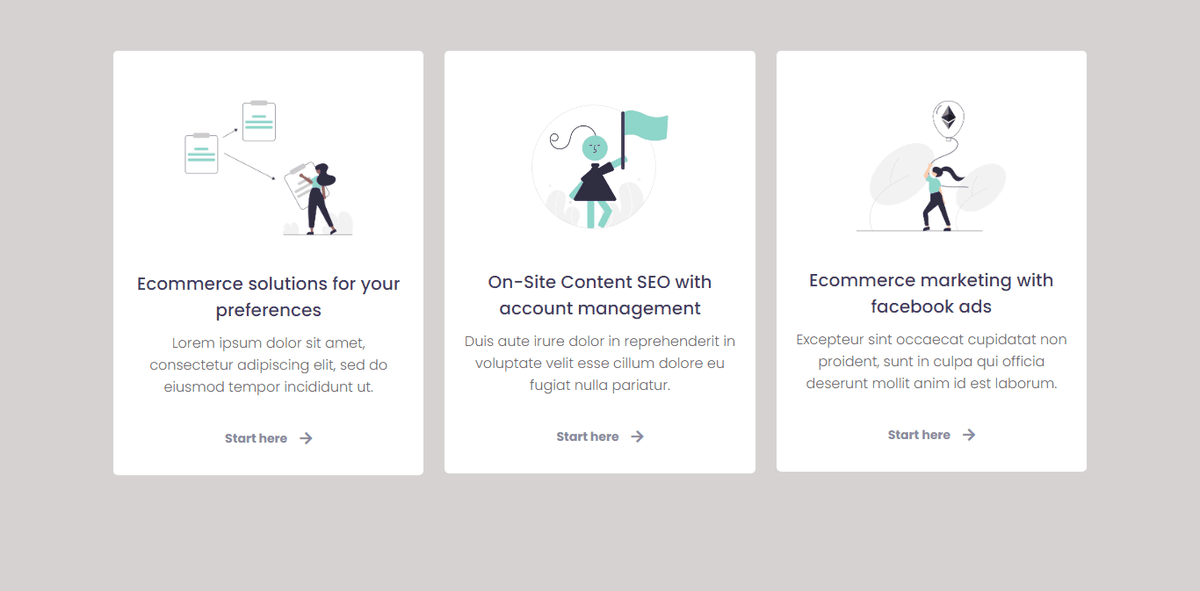
Task: Click the character holding the clipboard illustration
Action: tap(318, 190)
